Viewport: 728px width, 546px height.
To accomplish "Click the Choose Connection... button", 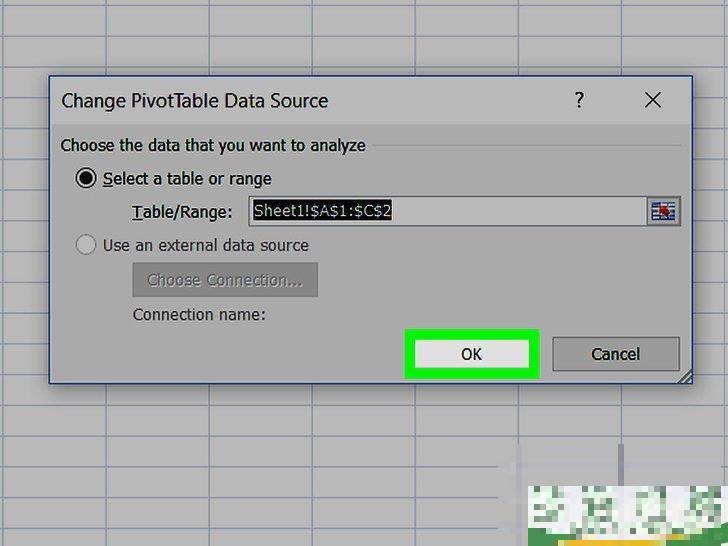I will 225,280.
